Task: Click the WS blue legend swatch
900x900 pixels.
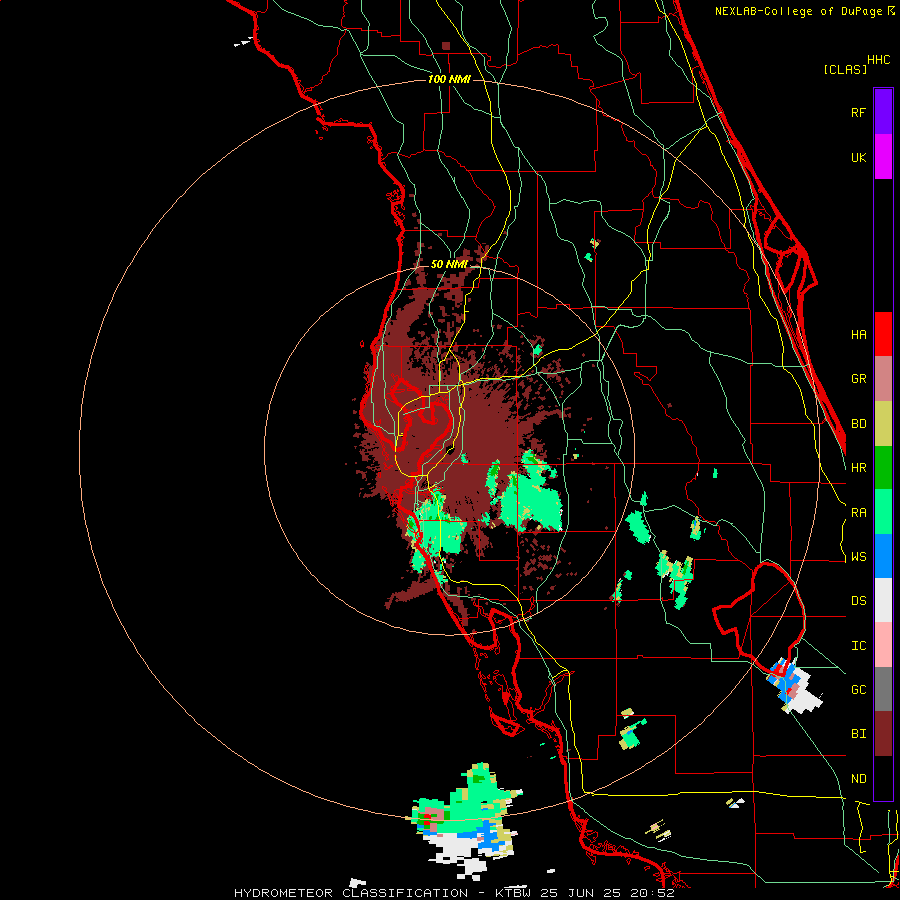Action: click(x=883, y=556)
